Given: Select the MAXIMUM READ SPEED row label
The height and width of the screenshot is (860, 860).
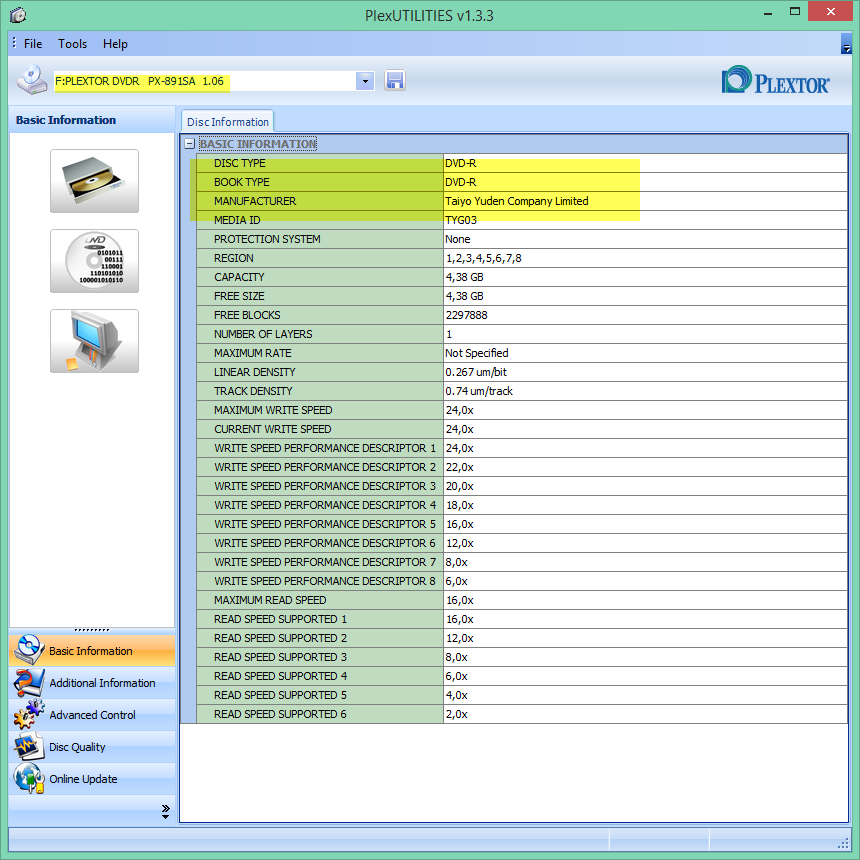Looking at the screenshot, I should (270, 601).
